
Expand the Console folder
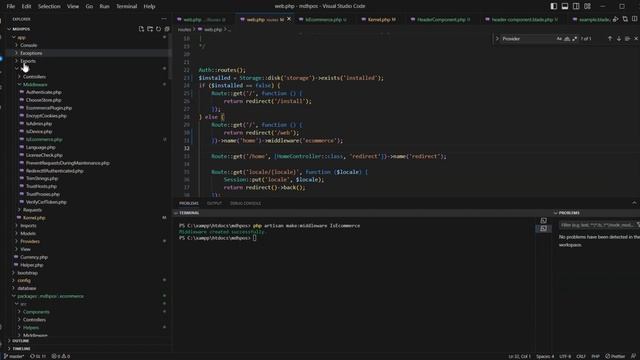(29, 45)
